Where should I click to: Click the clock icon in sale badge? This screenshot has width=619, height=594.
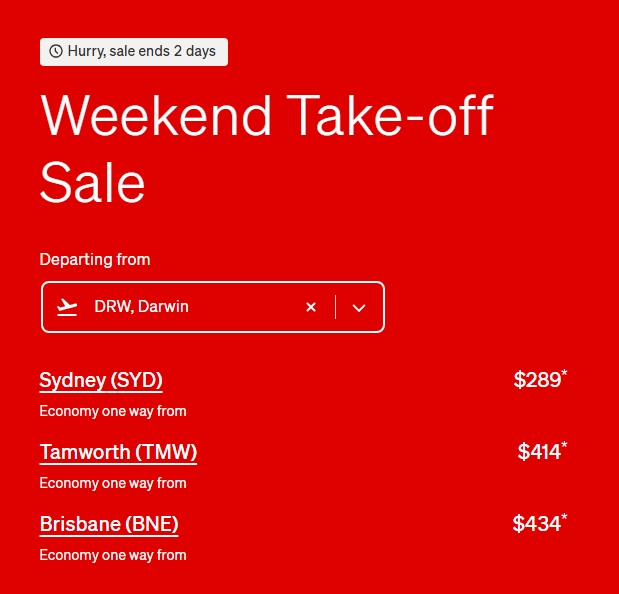pyautogui.click(x=56, y=51)
